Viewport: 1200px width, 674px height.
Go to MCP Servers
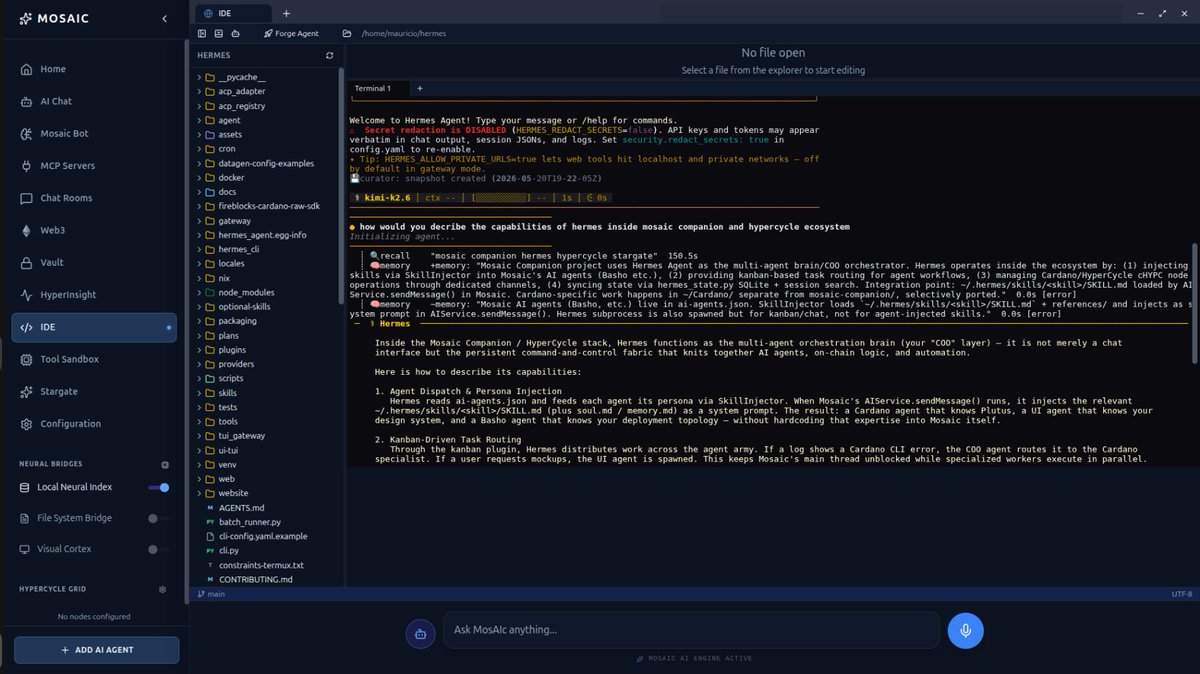click(94, 166)
